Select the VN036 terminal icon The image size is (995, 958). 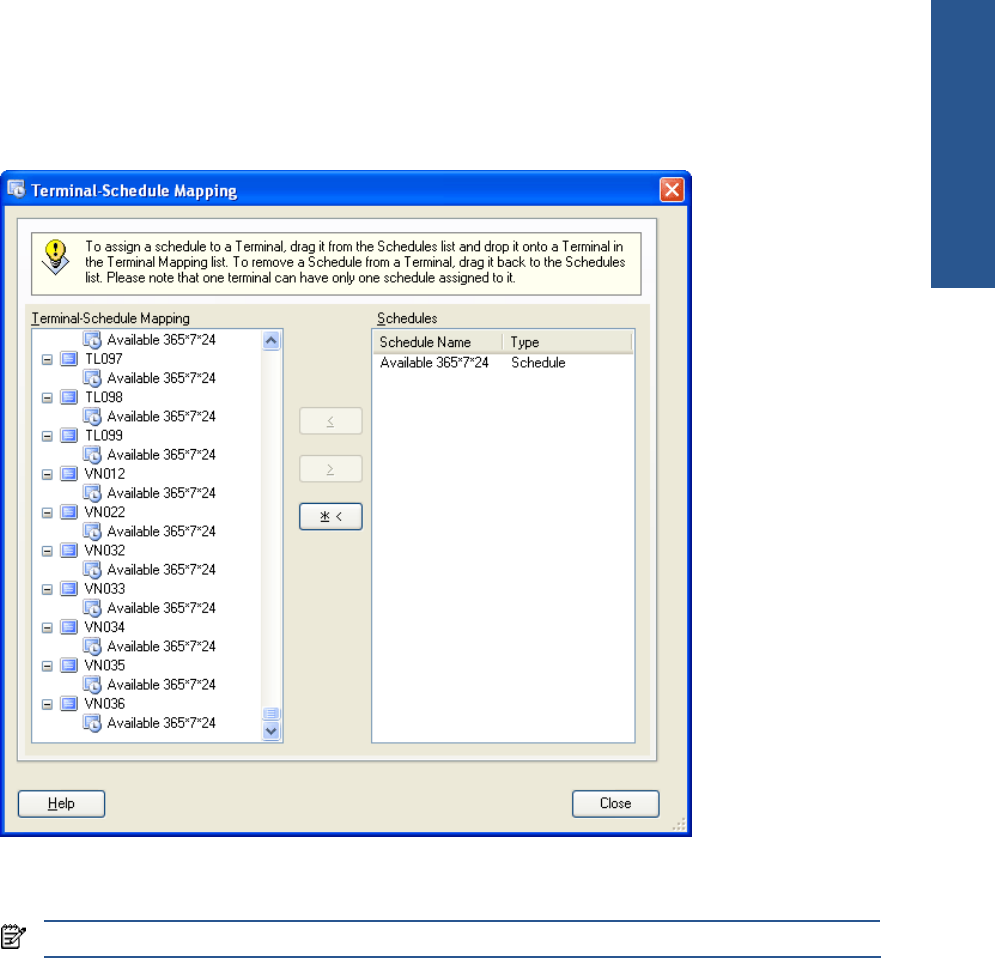69,704
